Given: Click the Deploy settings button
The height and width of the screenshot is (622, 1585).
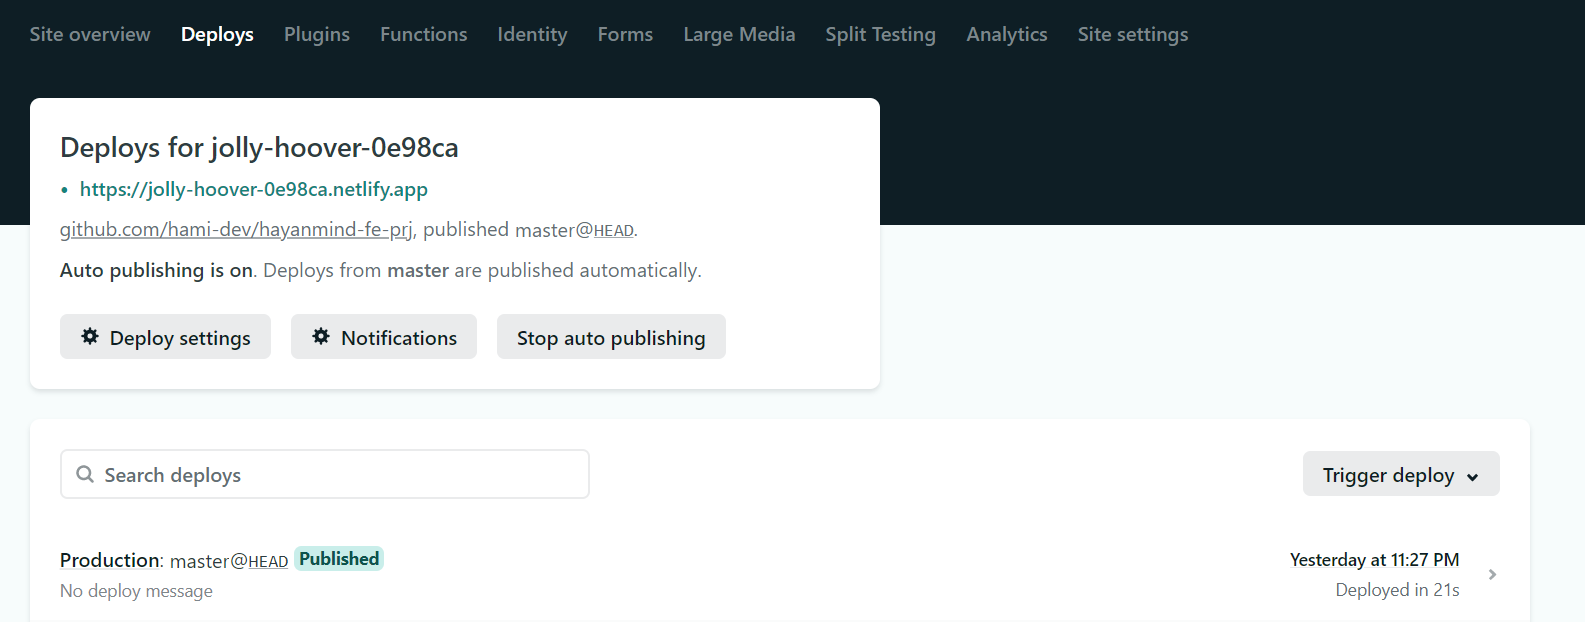Looking at the screenshot, I should tap(165, 337).
